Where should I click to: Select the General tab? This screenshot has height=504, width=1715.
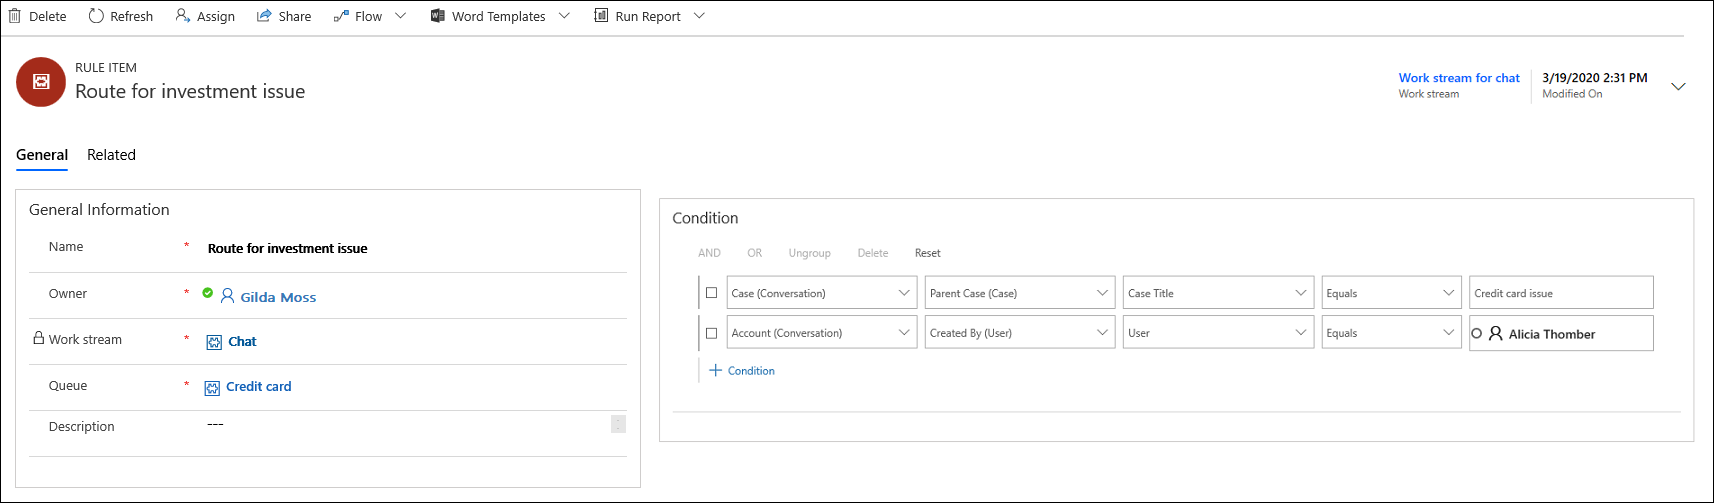click(42, 155)
